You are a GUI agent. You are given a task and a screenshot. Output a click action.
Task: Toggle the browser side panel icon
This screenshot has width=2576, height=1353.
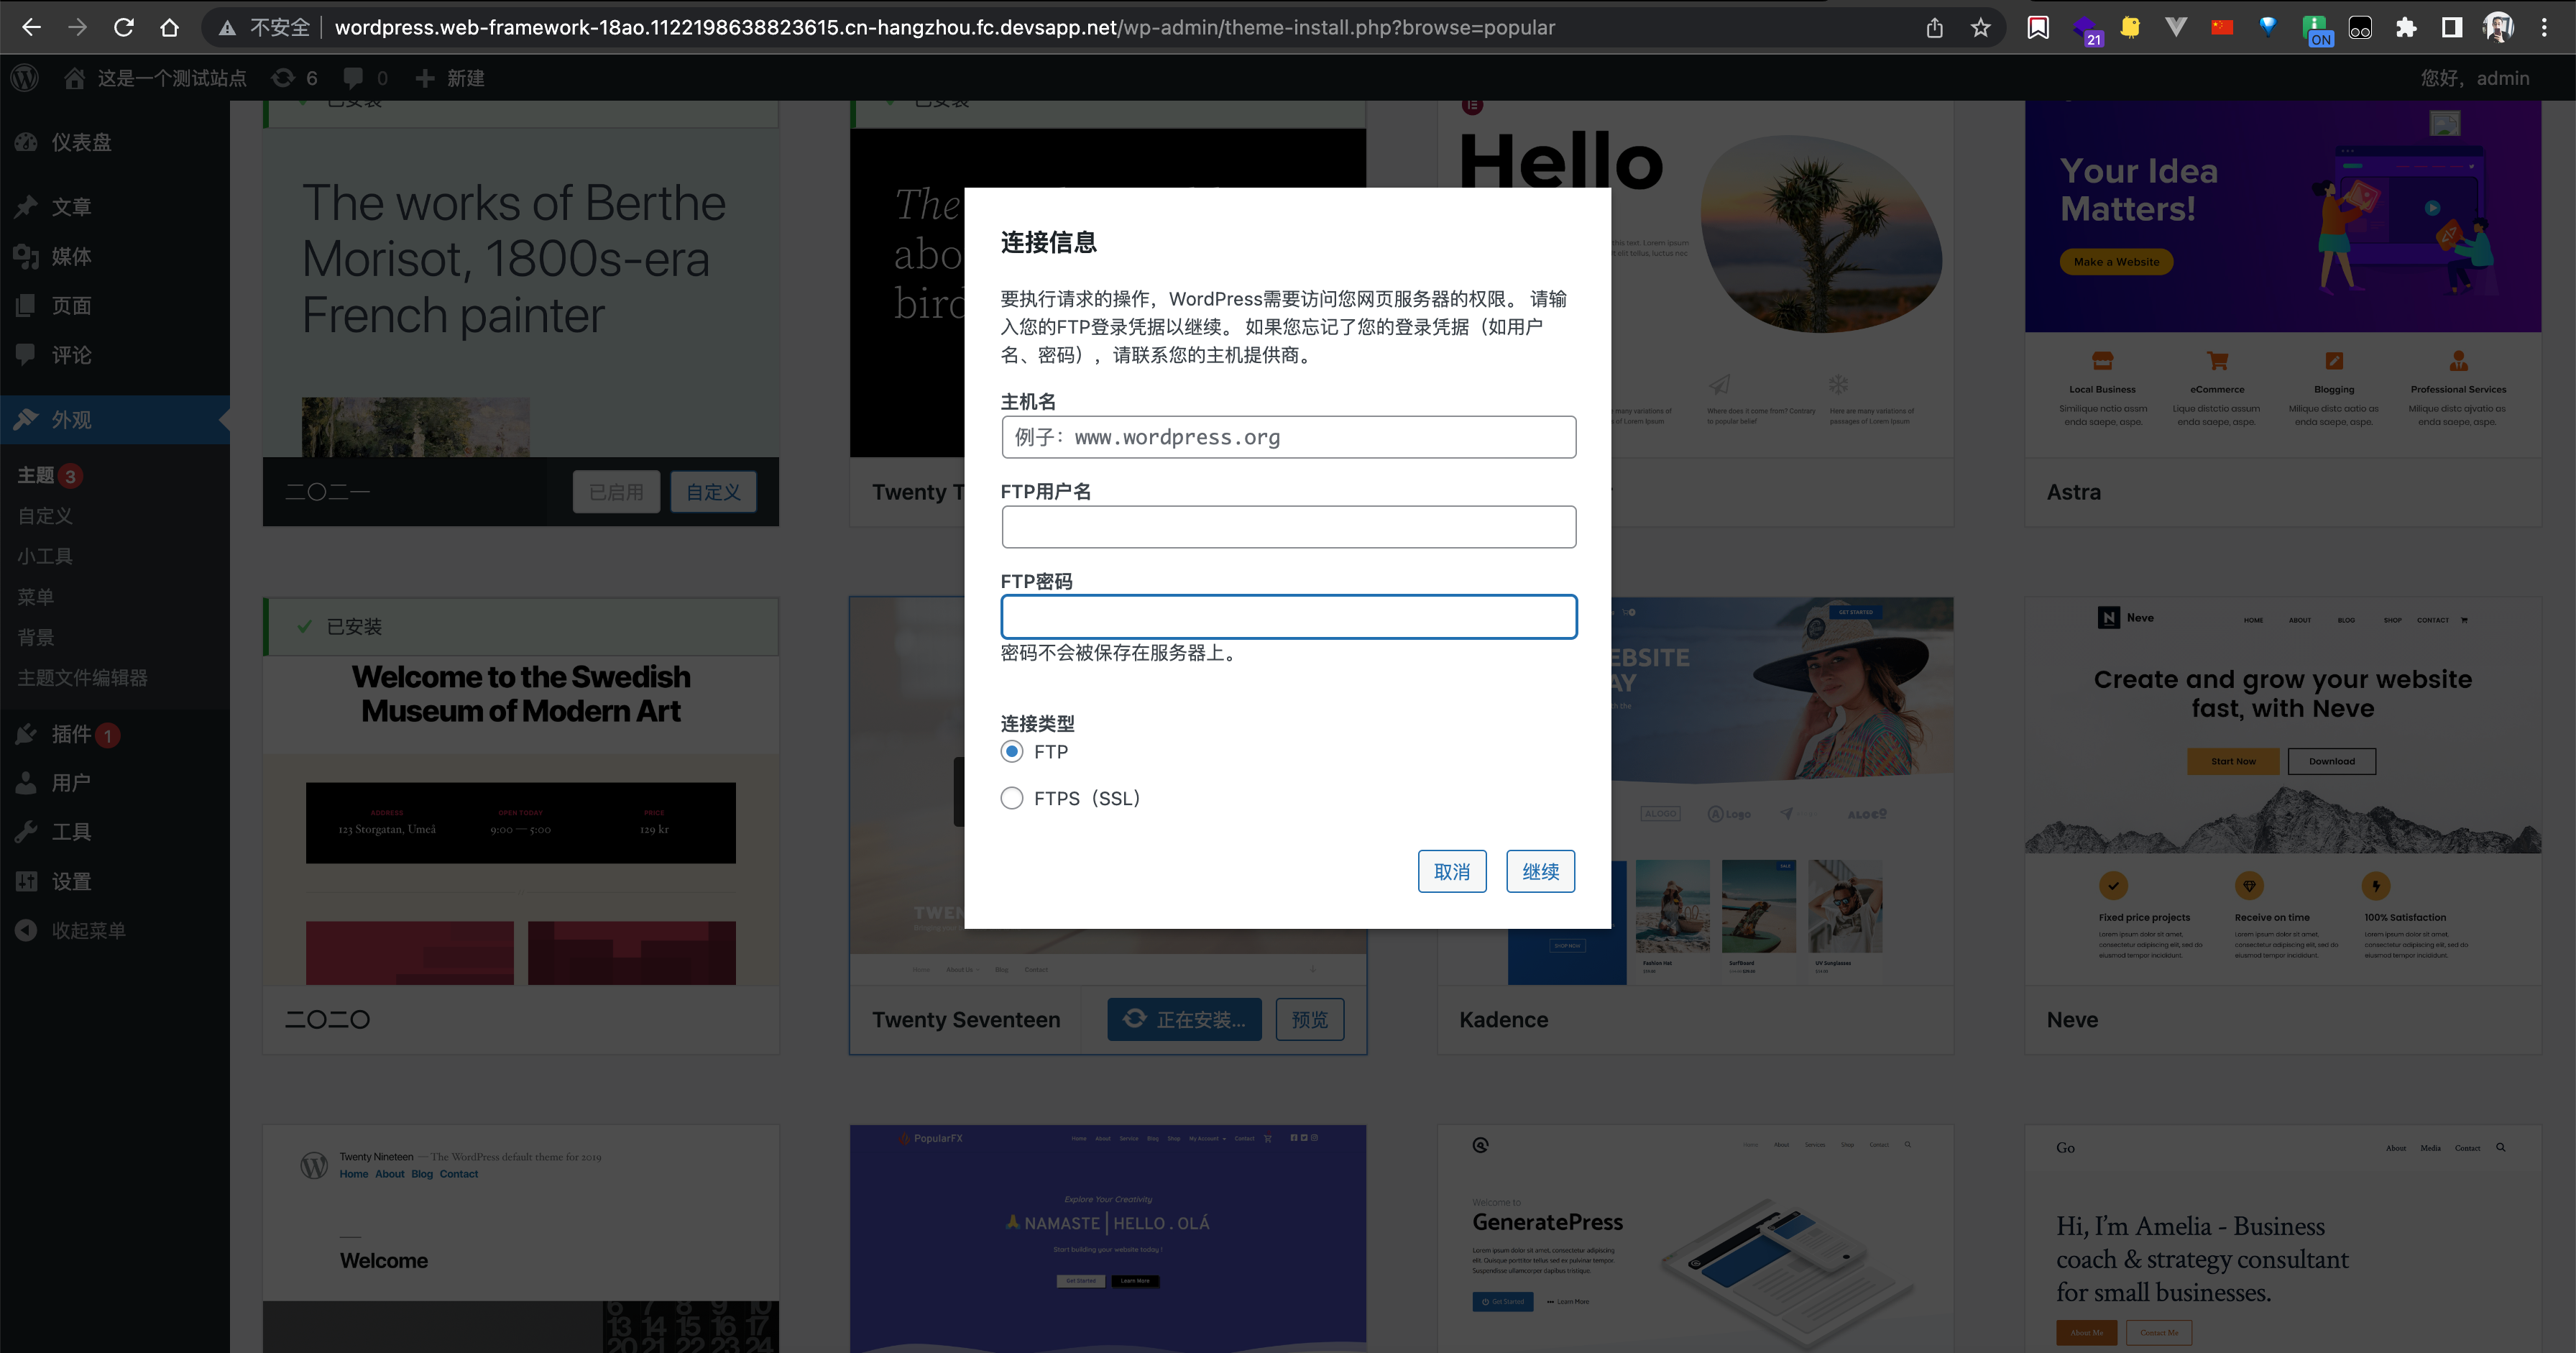2452,27
